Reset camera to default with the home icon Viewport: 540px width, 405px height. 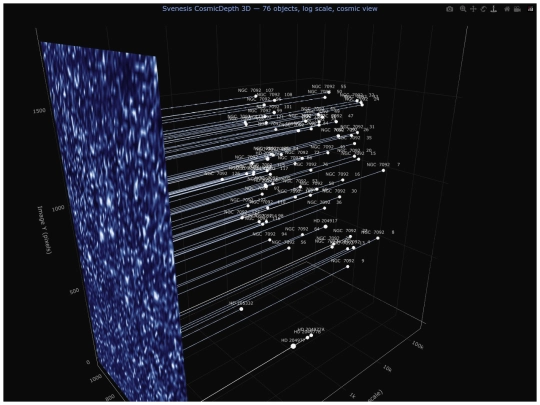pyautogui.click(x=507, y=9)
